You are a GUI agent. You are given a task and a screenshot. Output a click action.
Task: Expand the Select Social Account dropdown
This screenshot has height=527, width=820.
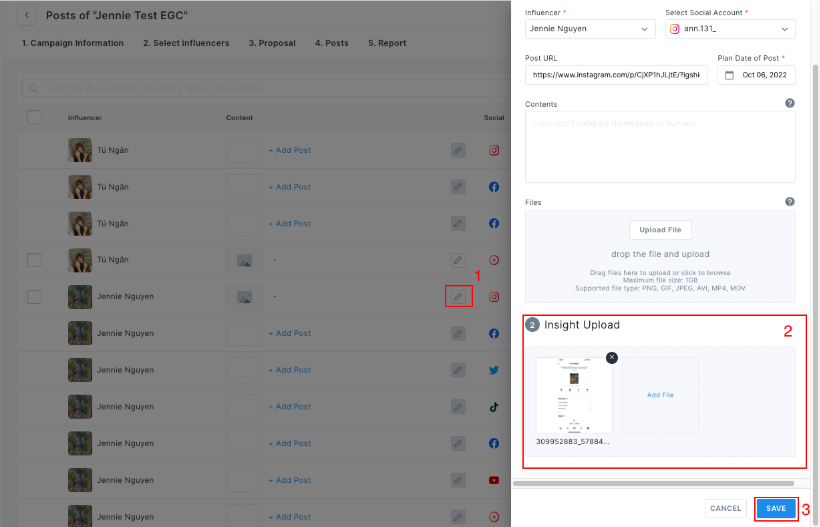coord(730,29)
